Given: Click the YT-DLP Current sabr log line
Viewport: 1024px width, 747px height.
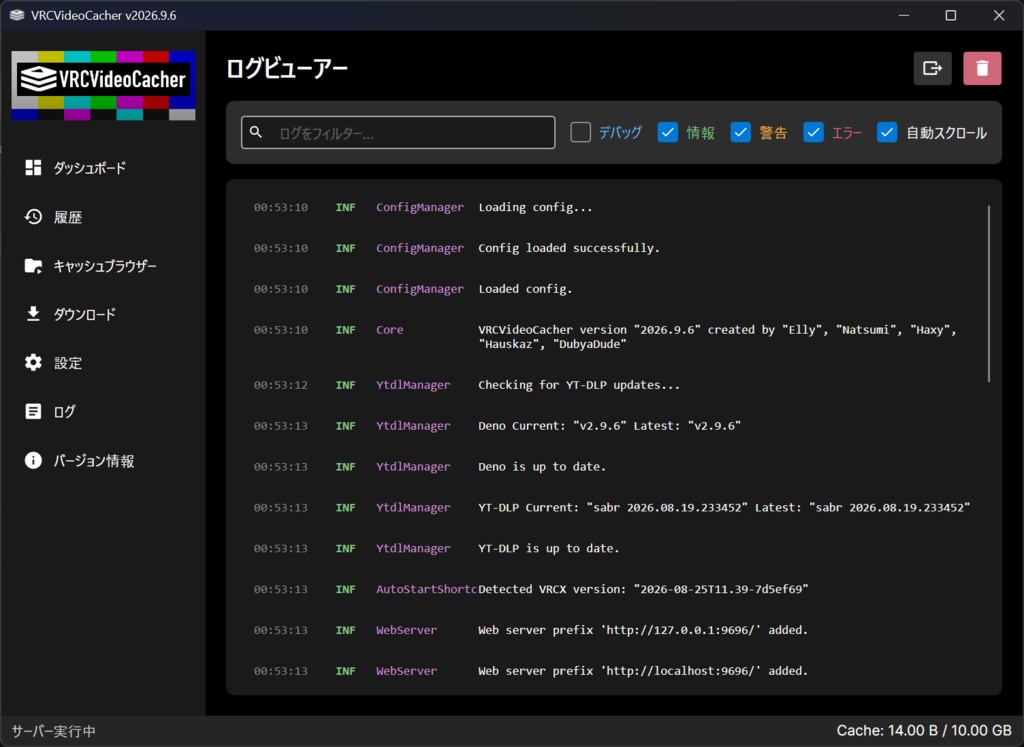Looking at the screenshot, I should 724,507.
